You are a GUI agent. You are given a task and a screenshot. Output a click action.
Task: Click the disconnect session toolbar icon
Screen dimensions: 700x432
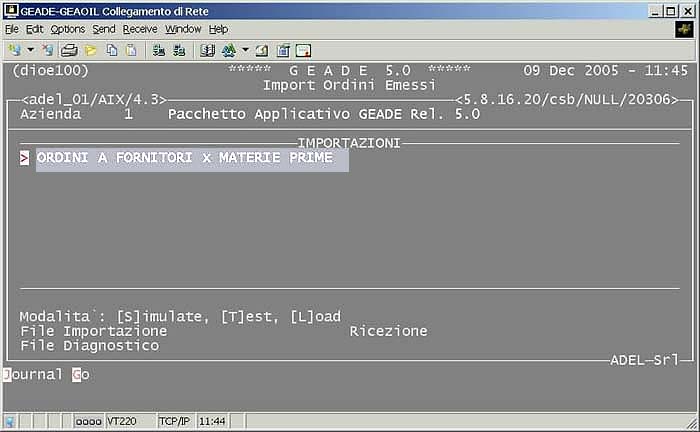47,49
